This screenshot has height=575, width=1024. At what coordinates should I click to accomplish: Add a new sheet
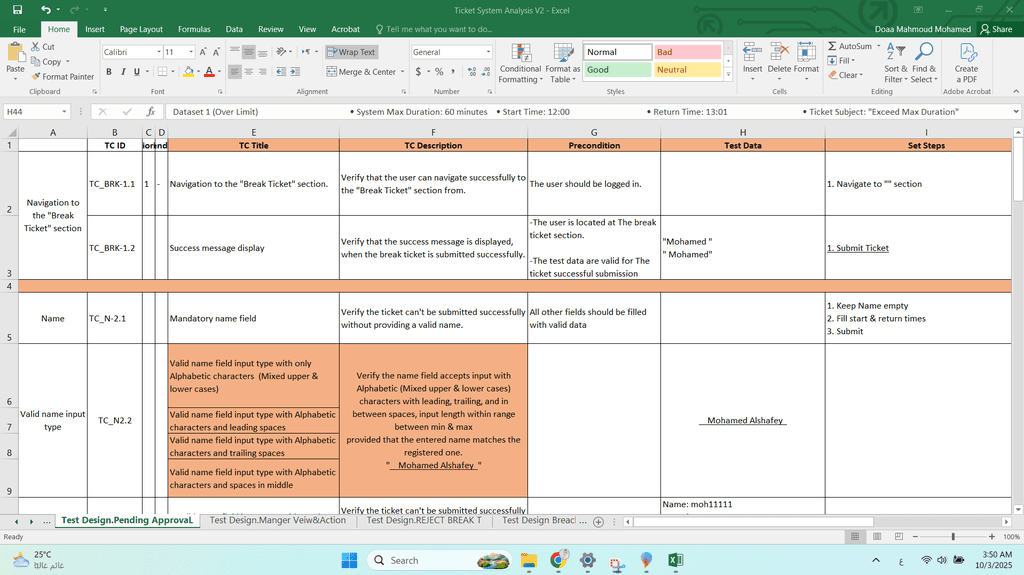click(x=598, y=521)
